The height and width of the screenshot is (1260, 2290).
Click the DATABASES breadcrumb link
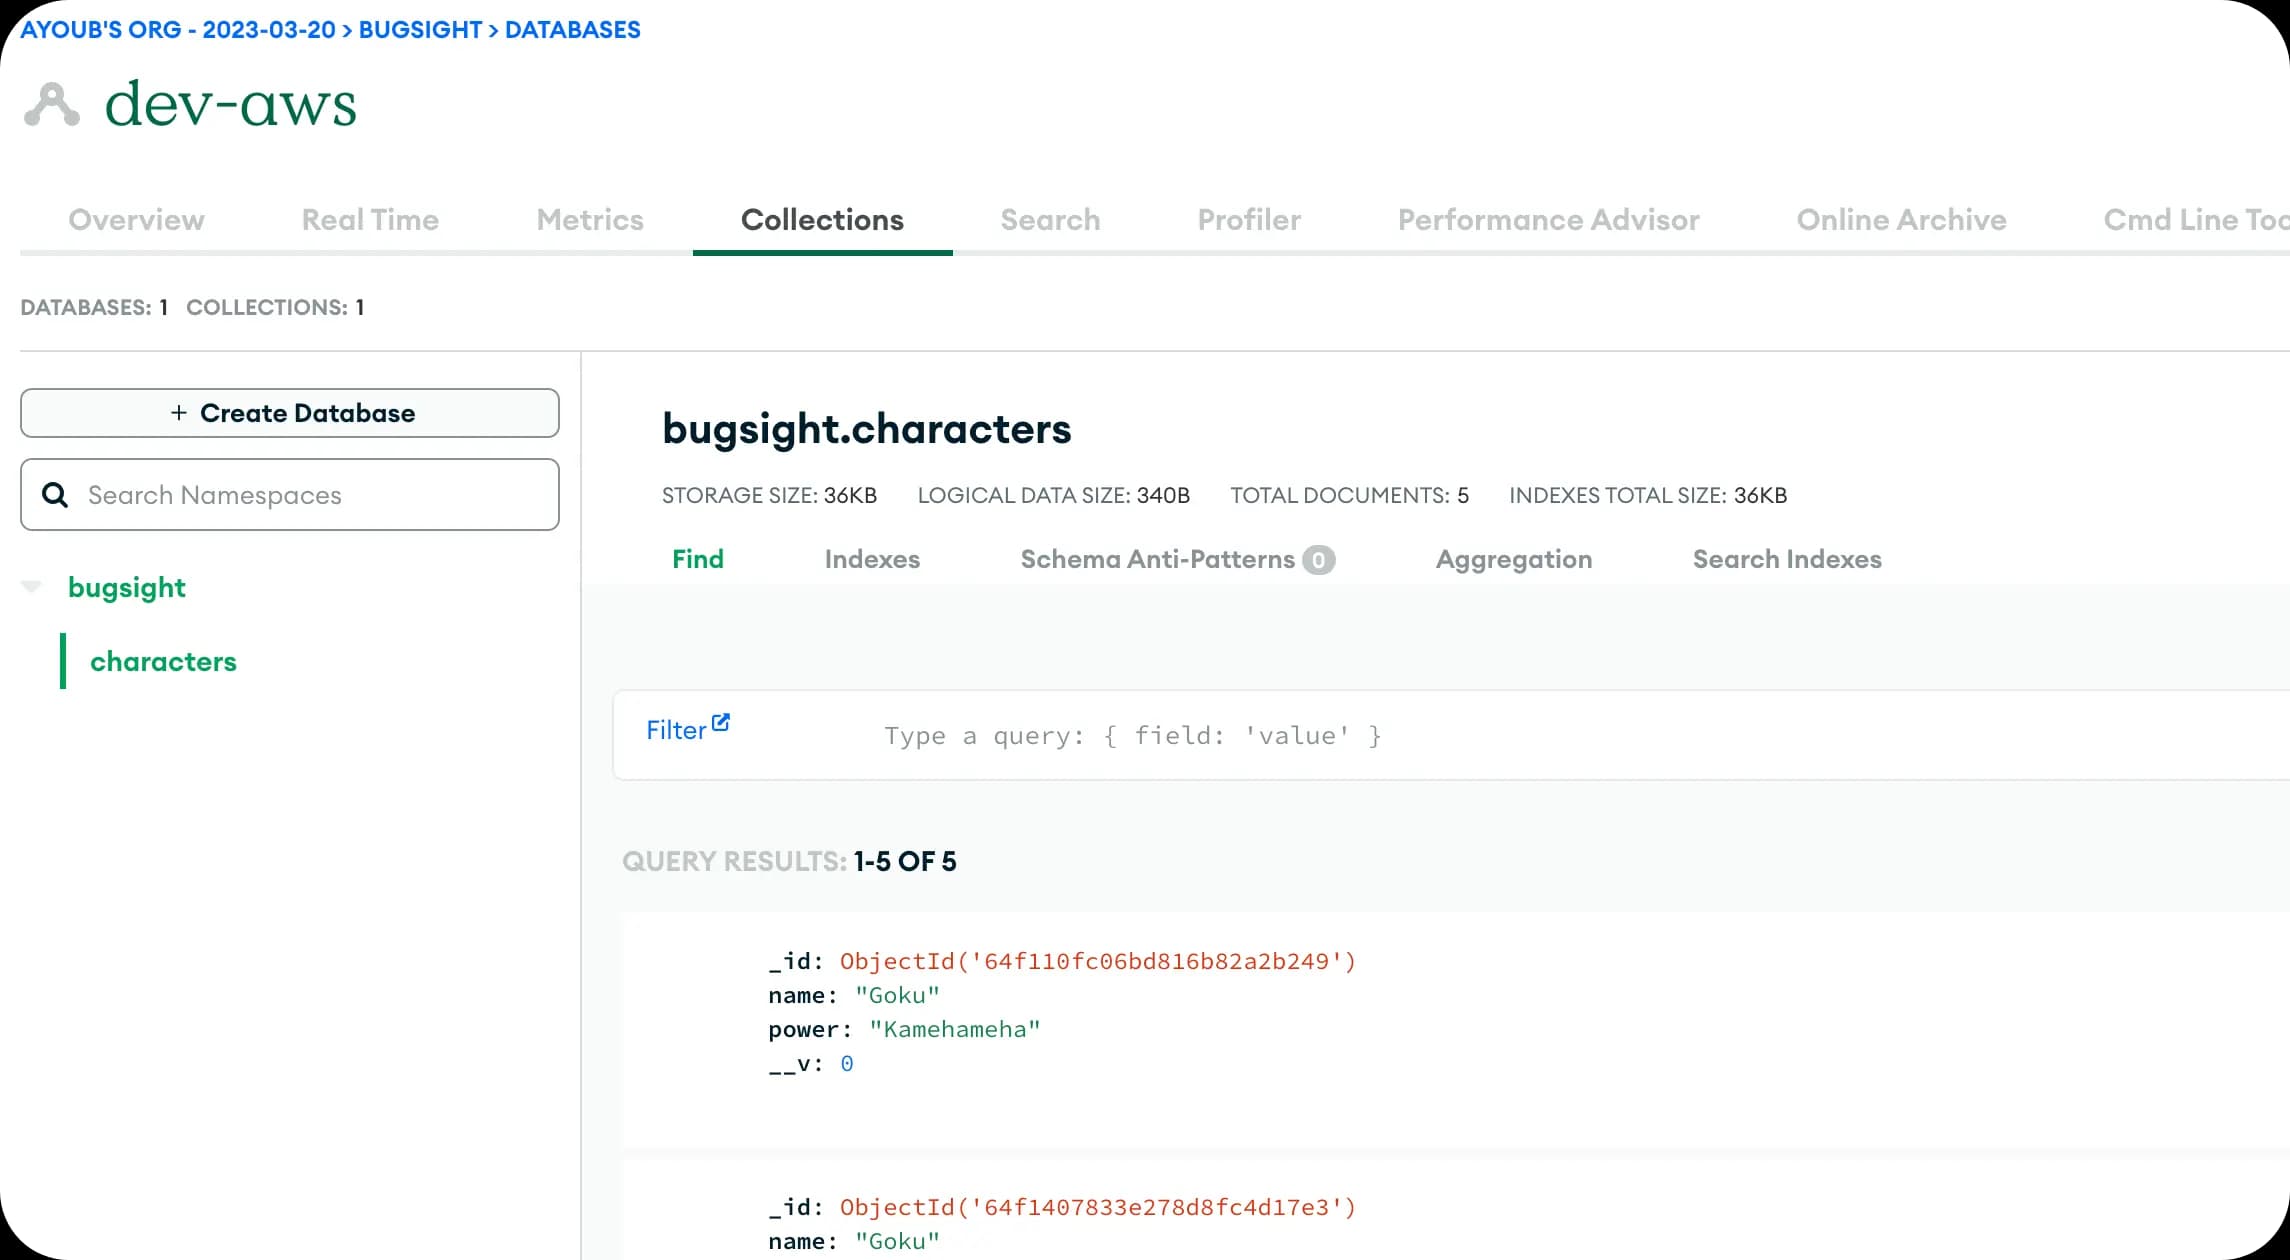tap(572, 30)
